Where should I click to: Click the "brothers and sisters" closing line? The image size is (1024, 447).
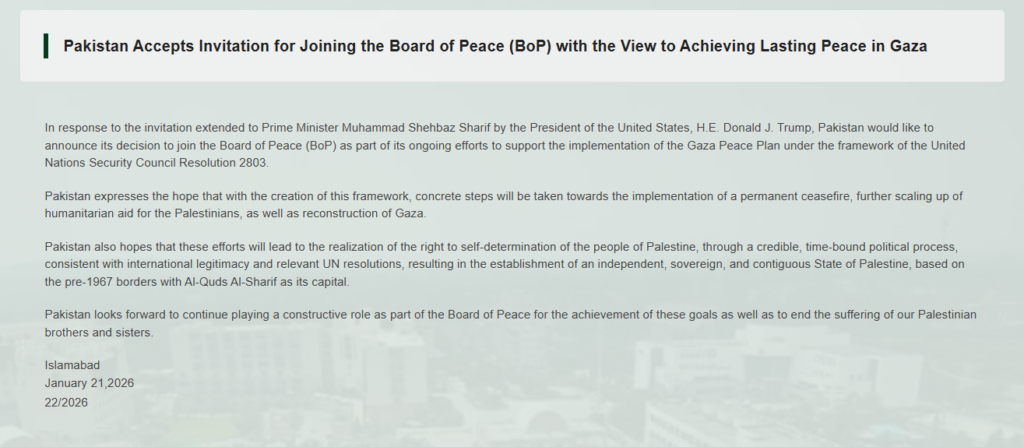tap(99, 332)
